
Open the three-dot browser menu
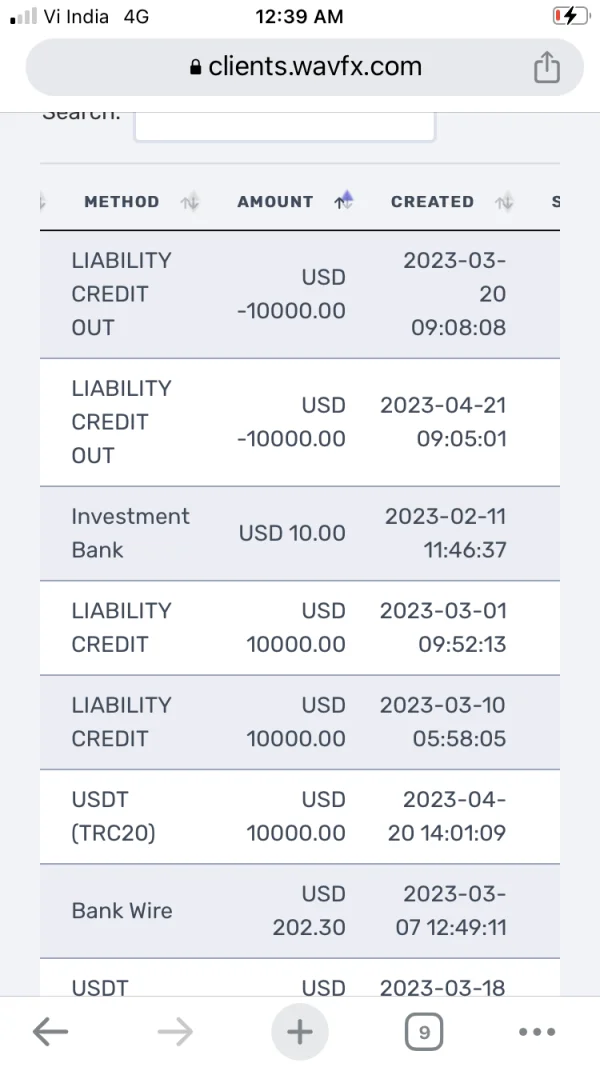pos(537,1032)
